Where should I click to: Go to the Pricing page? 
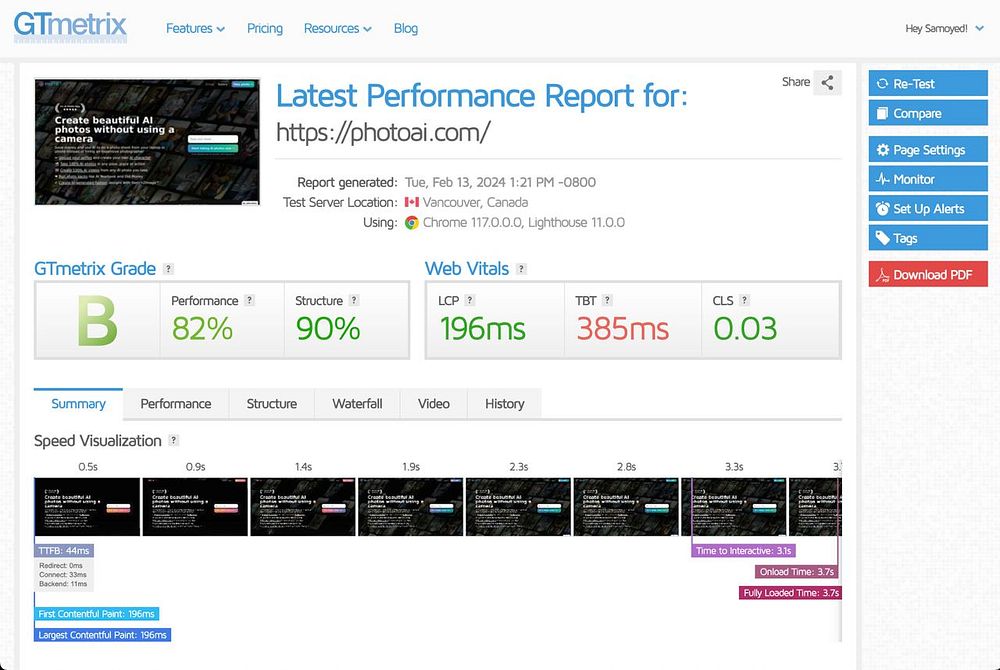tap(265, 29)
